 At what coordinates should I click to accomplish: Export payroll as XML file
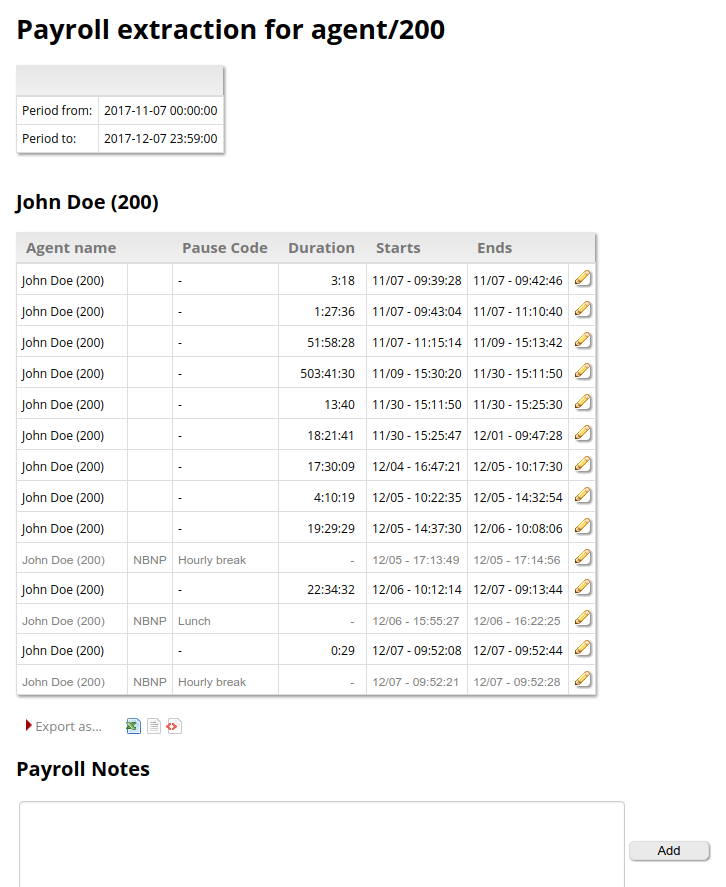click(173, 726)
